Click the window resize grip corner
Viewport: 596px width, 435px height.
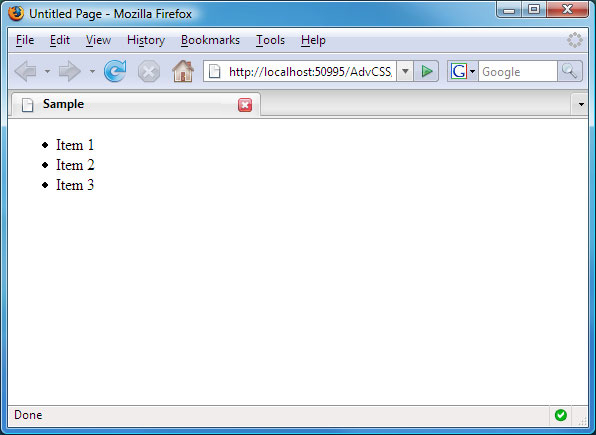pos(582,420)
